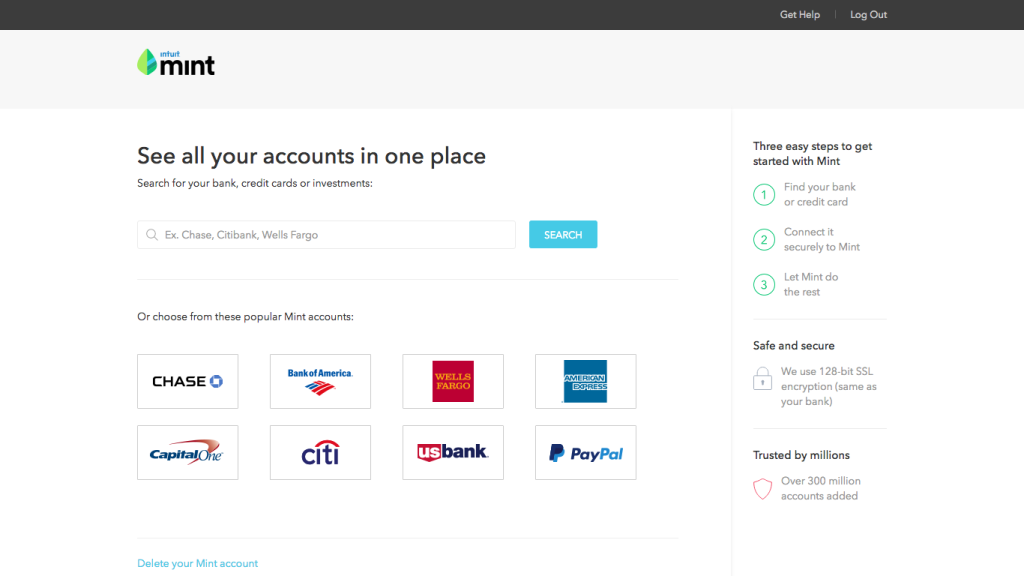This screenshot has width=1024, height=576.
Task: Click the step 2 circle icon
Action: (764, 239)
